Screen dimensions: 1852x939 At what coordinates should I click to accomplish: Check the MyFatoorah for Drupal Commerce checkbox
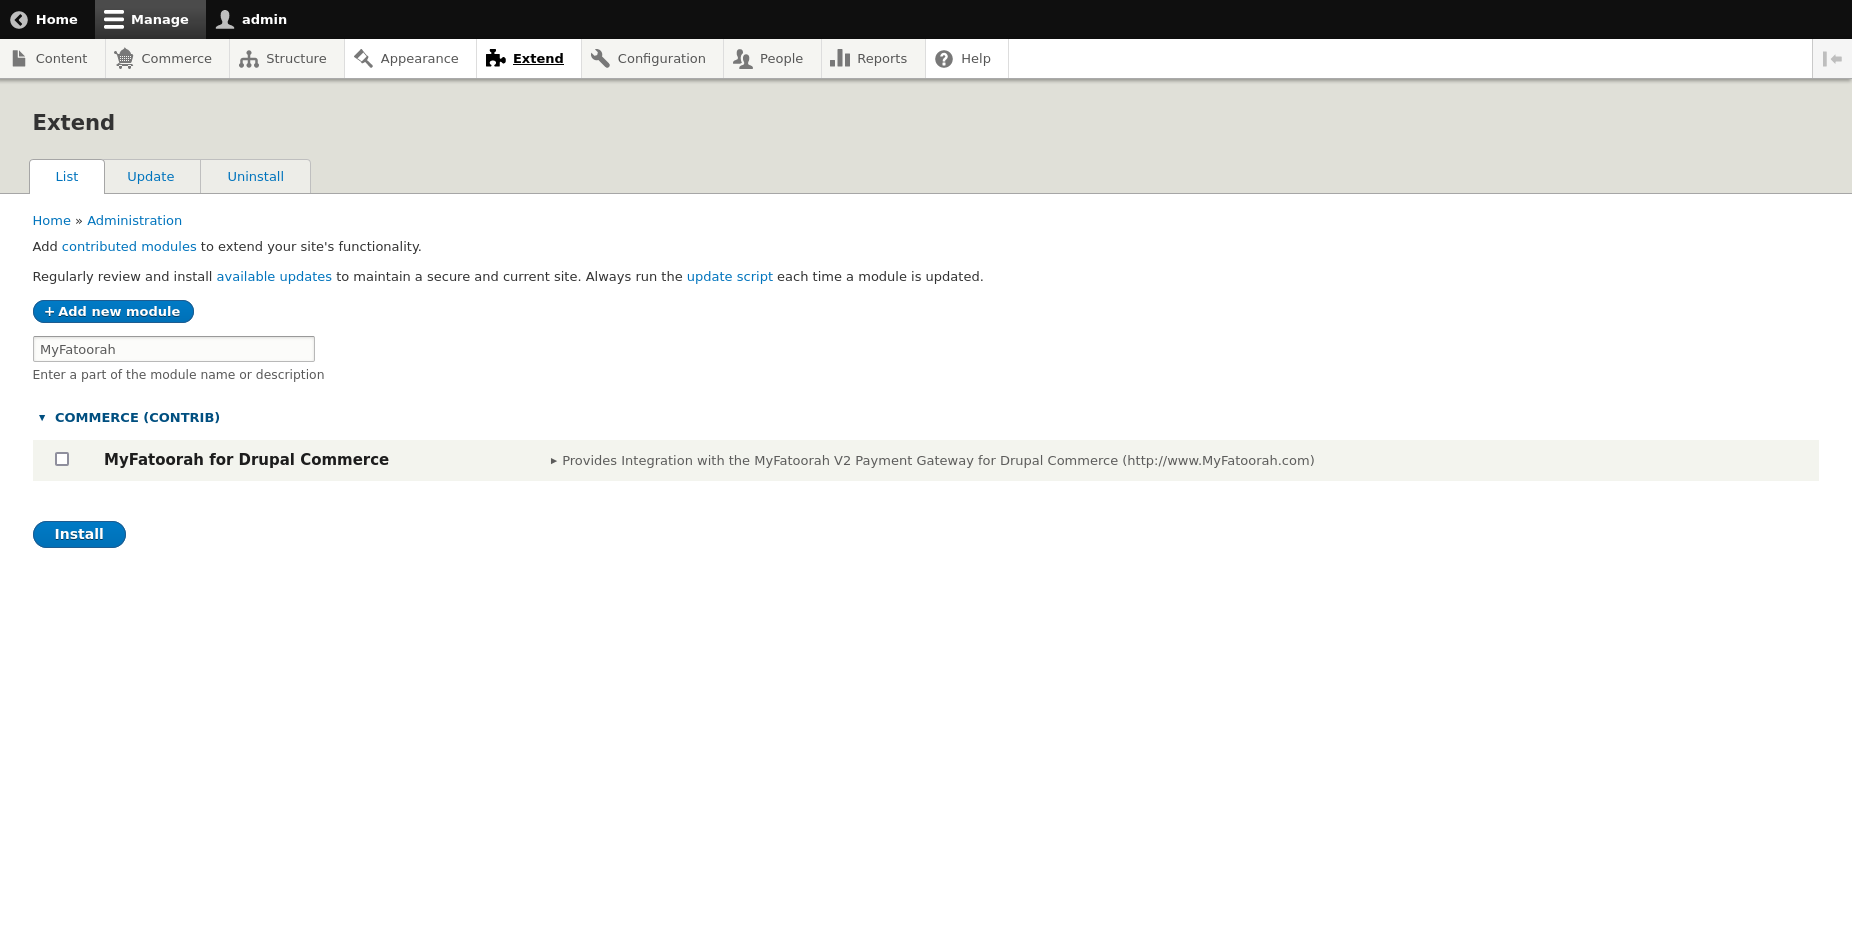click(x=62, y=459)
